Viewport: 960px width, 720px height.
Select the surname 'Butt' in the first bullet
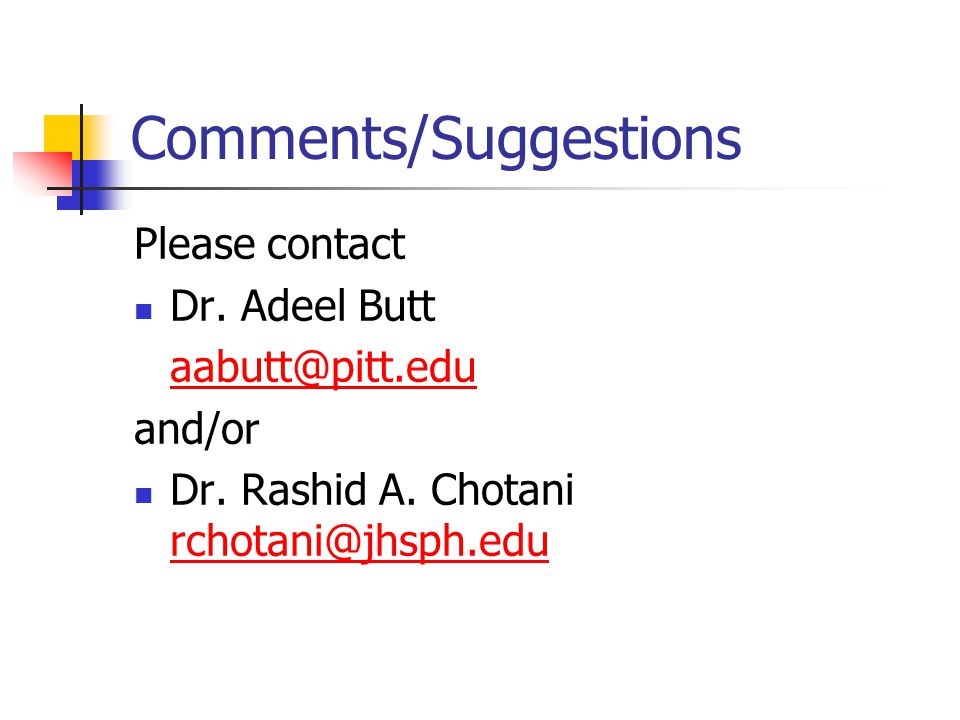(397, 306)
